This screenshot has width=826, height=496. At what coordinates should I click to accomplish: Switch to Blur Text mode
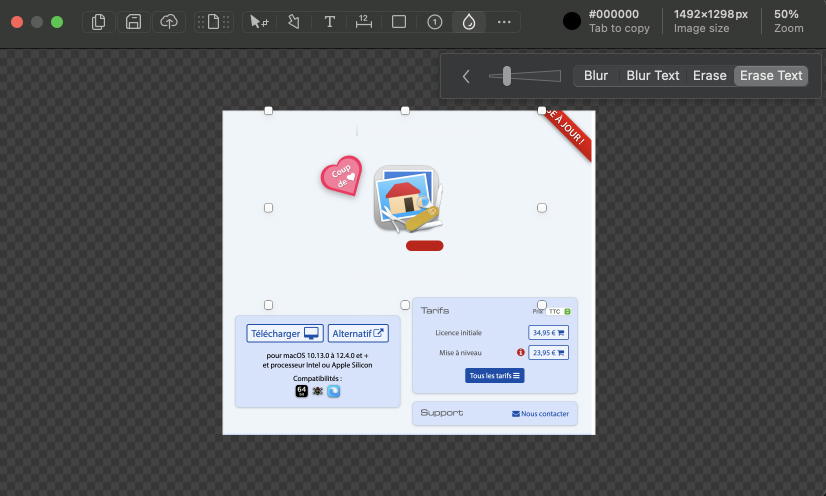652,76
